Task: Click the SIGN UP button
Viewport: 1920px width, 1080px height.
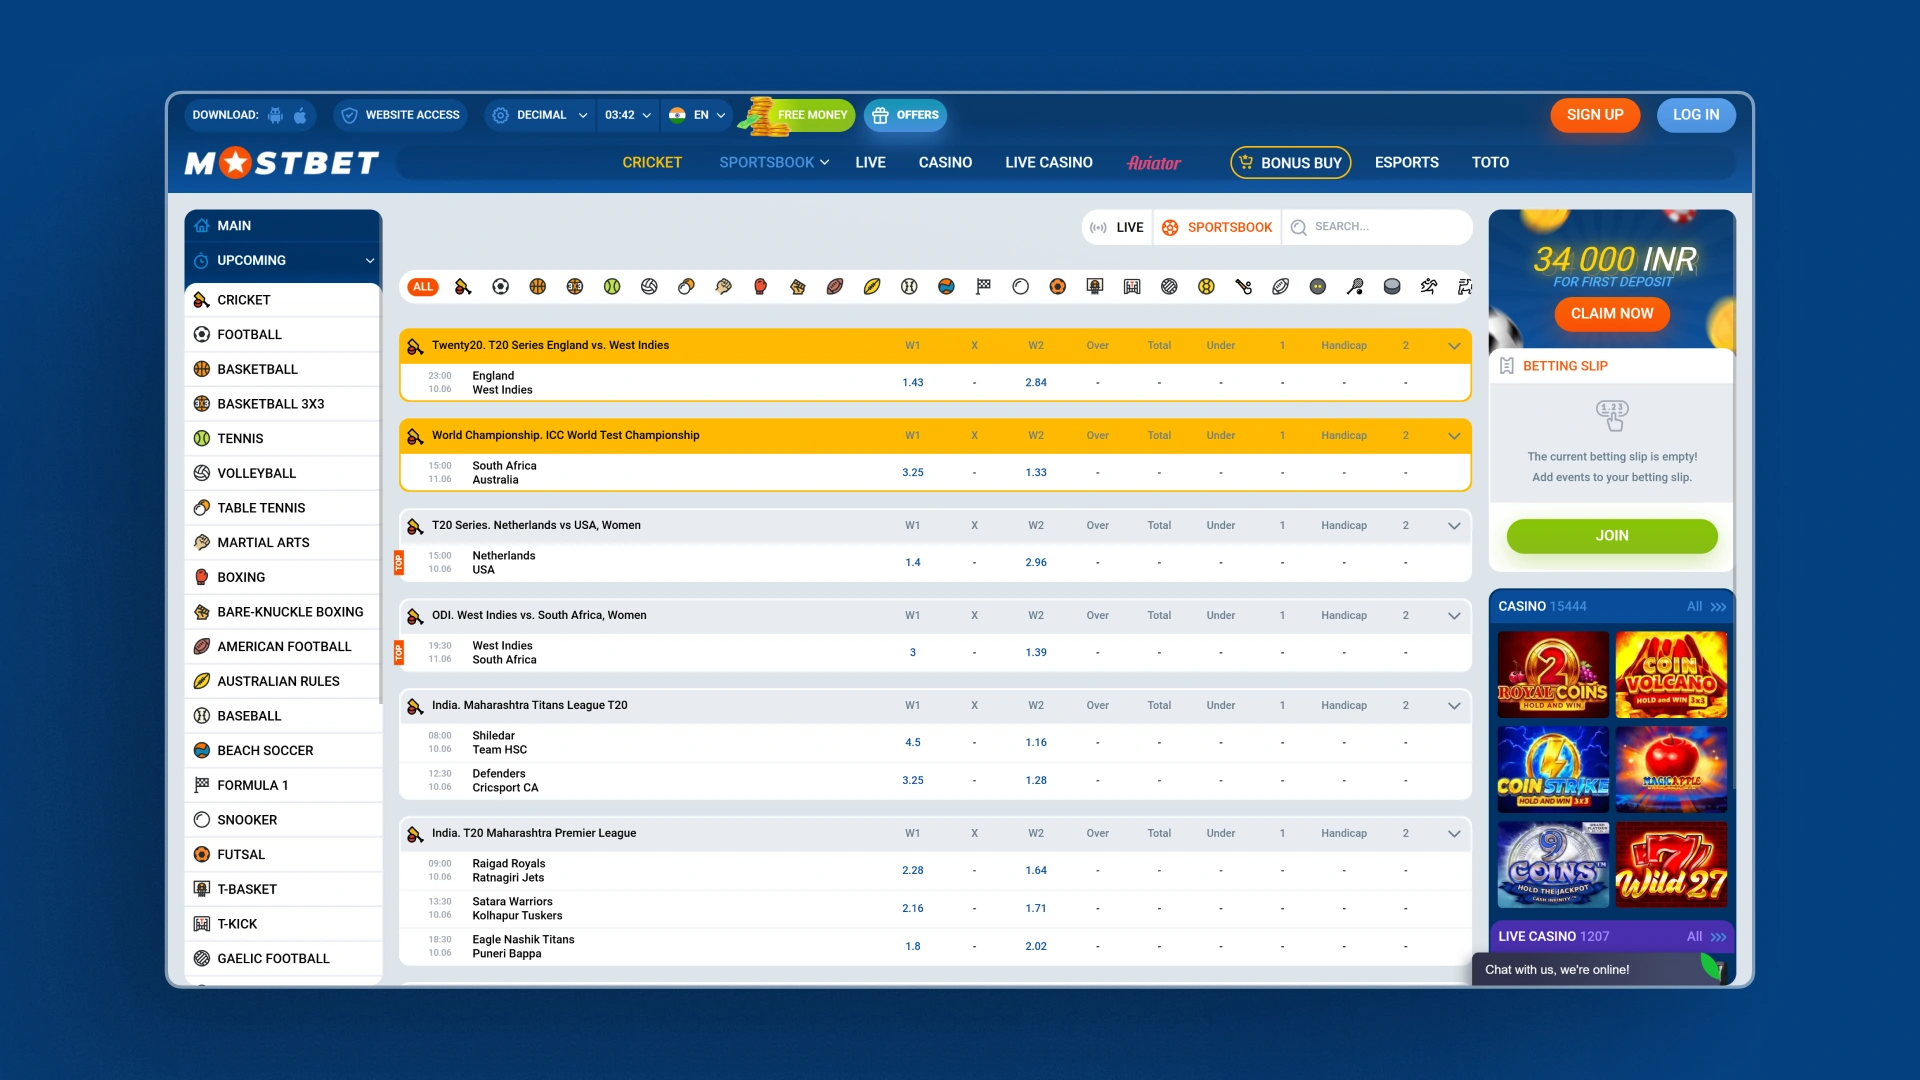Action: coord(1595,115)
